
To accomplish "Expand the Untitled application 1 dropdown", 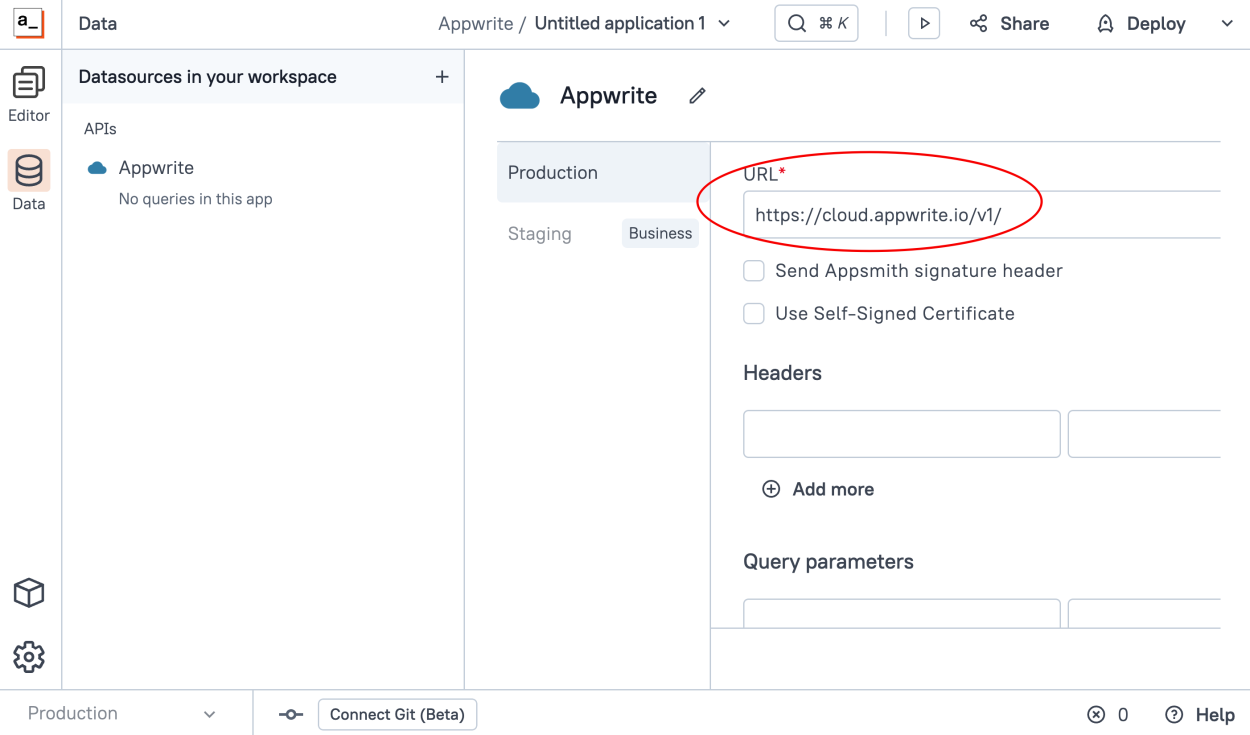I will [x=723, y=23].
